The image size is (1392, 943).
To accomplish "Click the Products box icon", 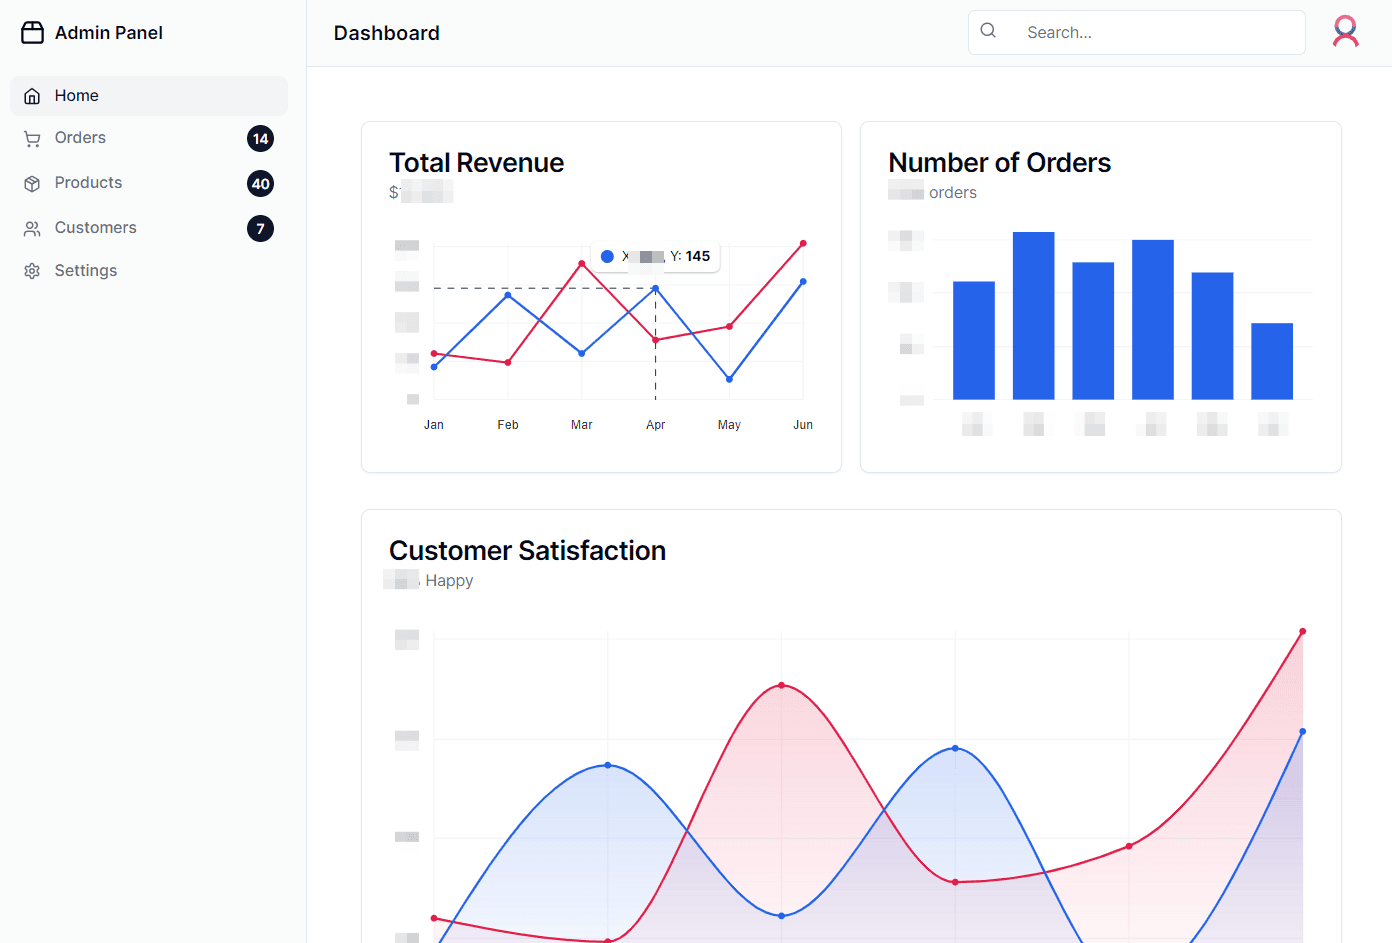I will point(32,184).
